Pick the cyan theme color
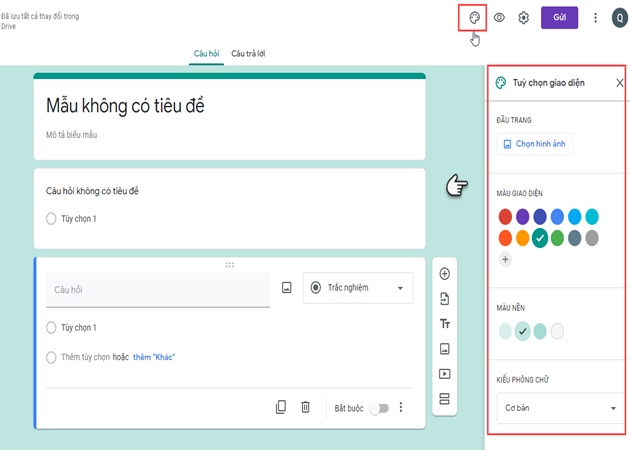This screenshot has width=630, height=450. tap(592, 217)
